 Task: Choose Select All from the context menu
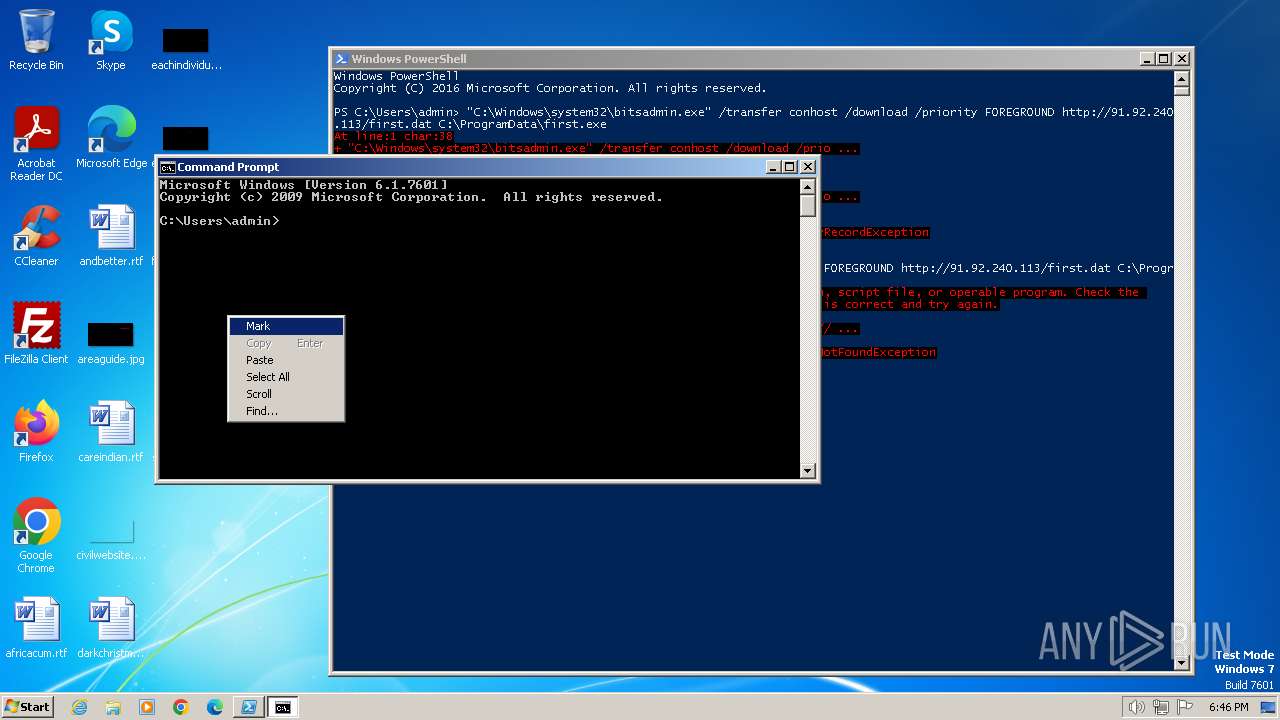(286, 377)
